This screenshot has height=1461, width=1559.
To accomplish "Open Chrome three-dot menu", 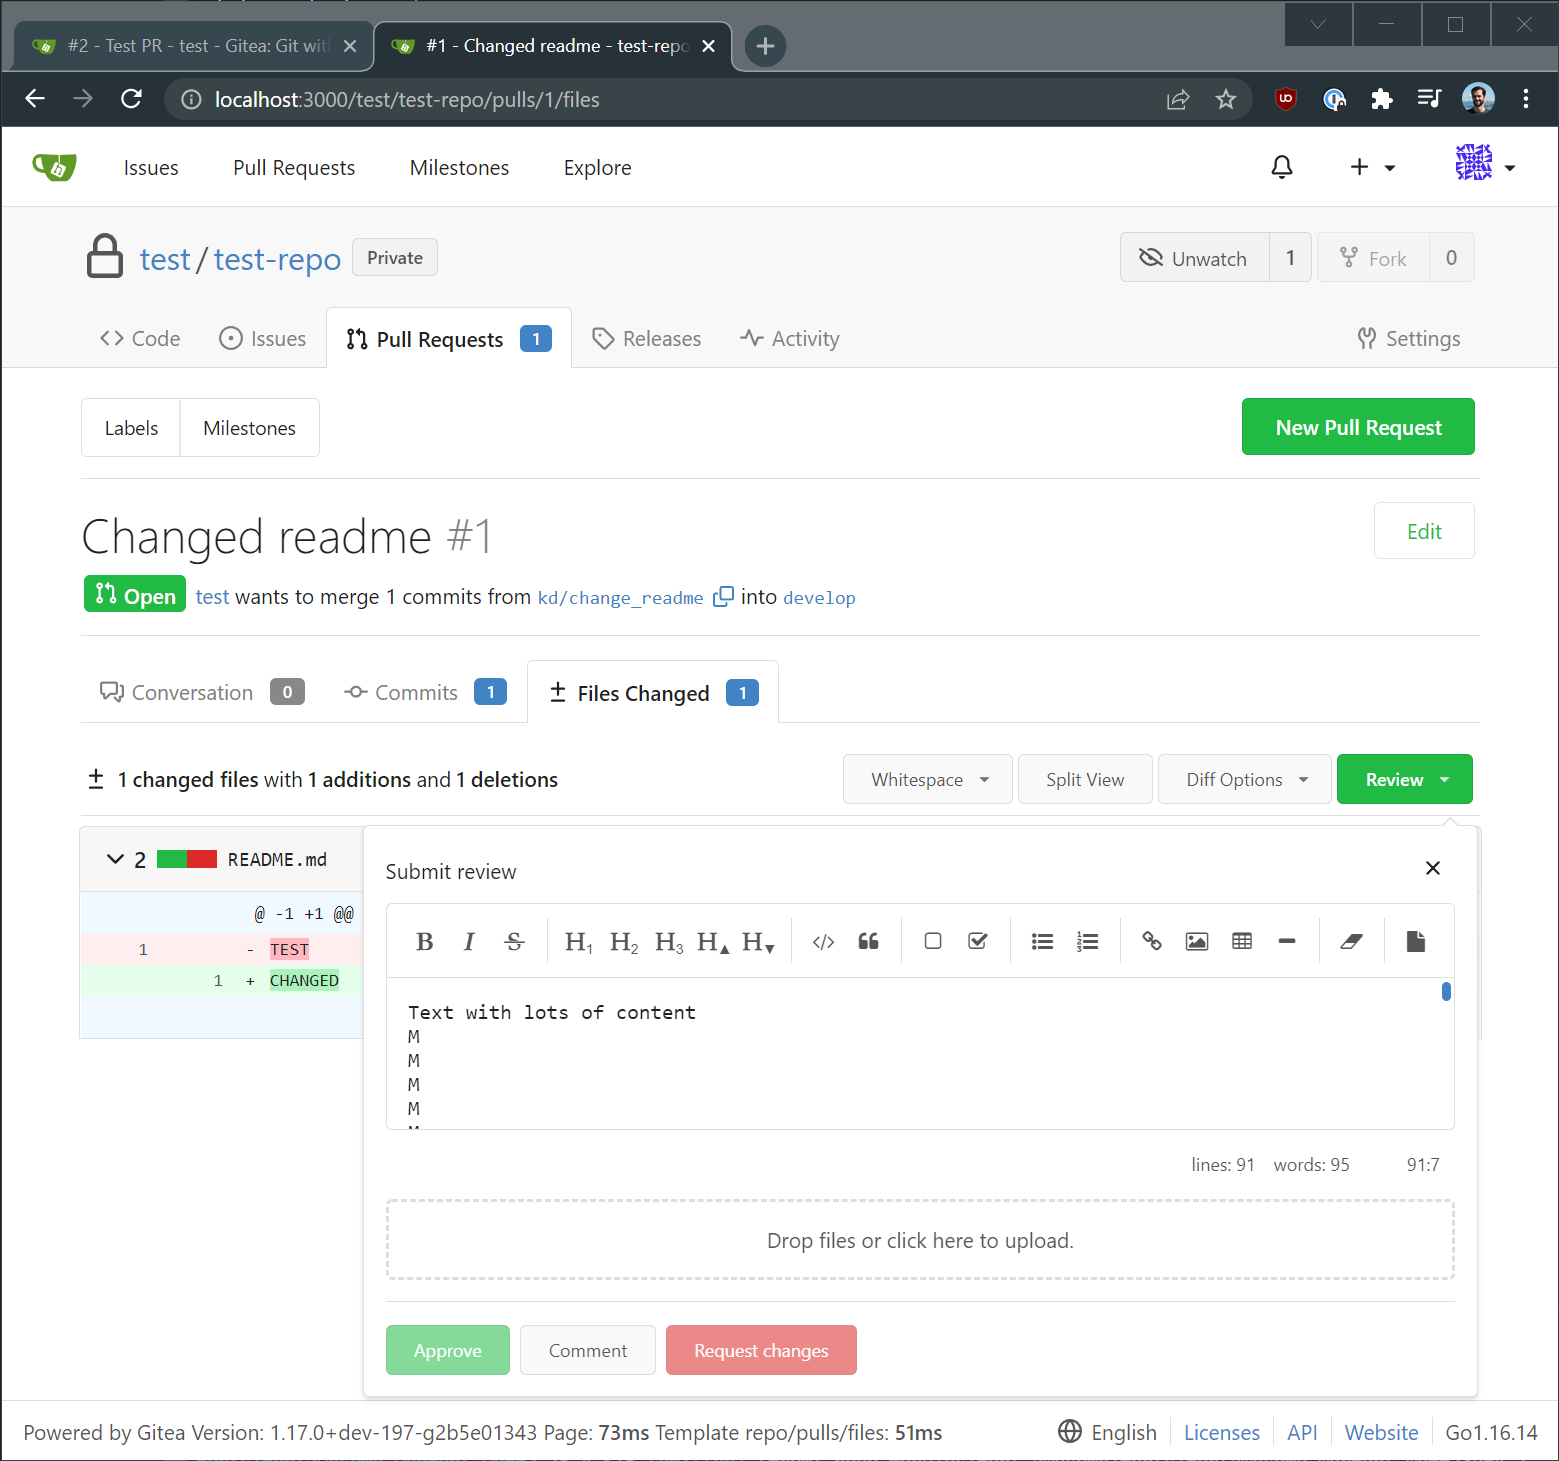I will (1526, 99).
